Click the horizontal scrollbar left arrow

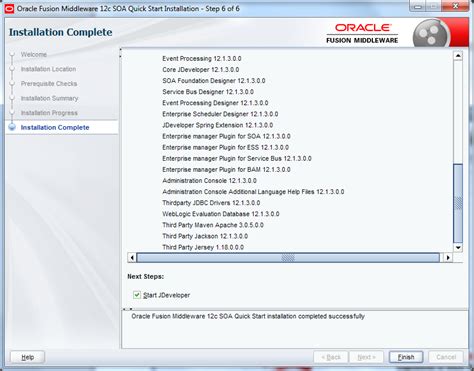click(x=132, y=257)
